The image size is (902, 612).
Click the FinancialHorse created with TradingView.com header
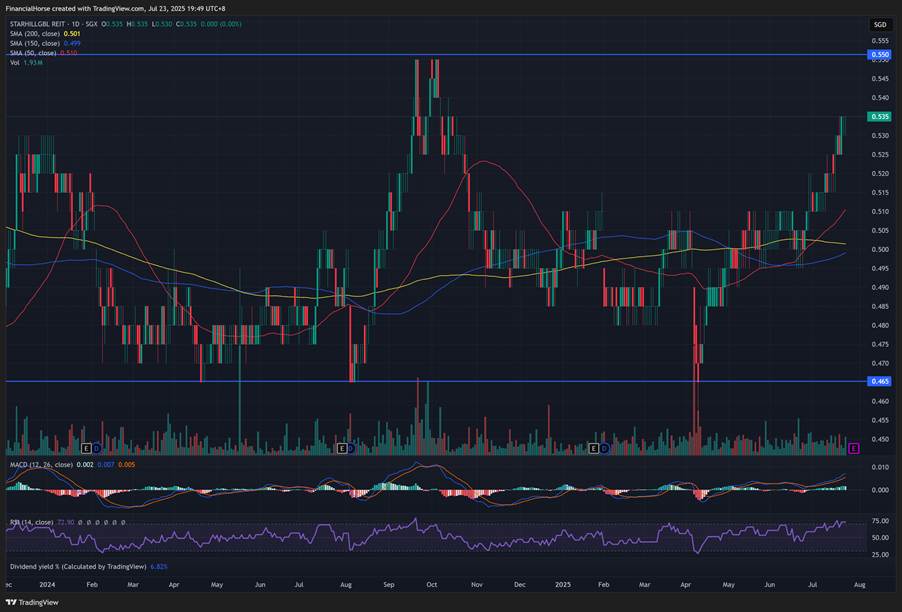tap(115, 9)
